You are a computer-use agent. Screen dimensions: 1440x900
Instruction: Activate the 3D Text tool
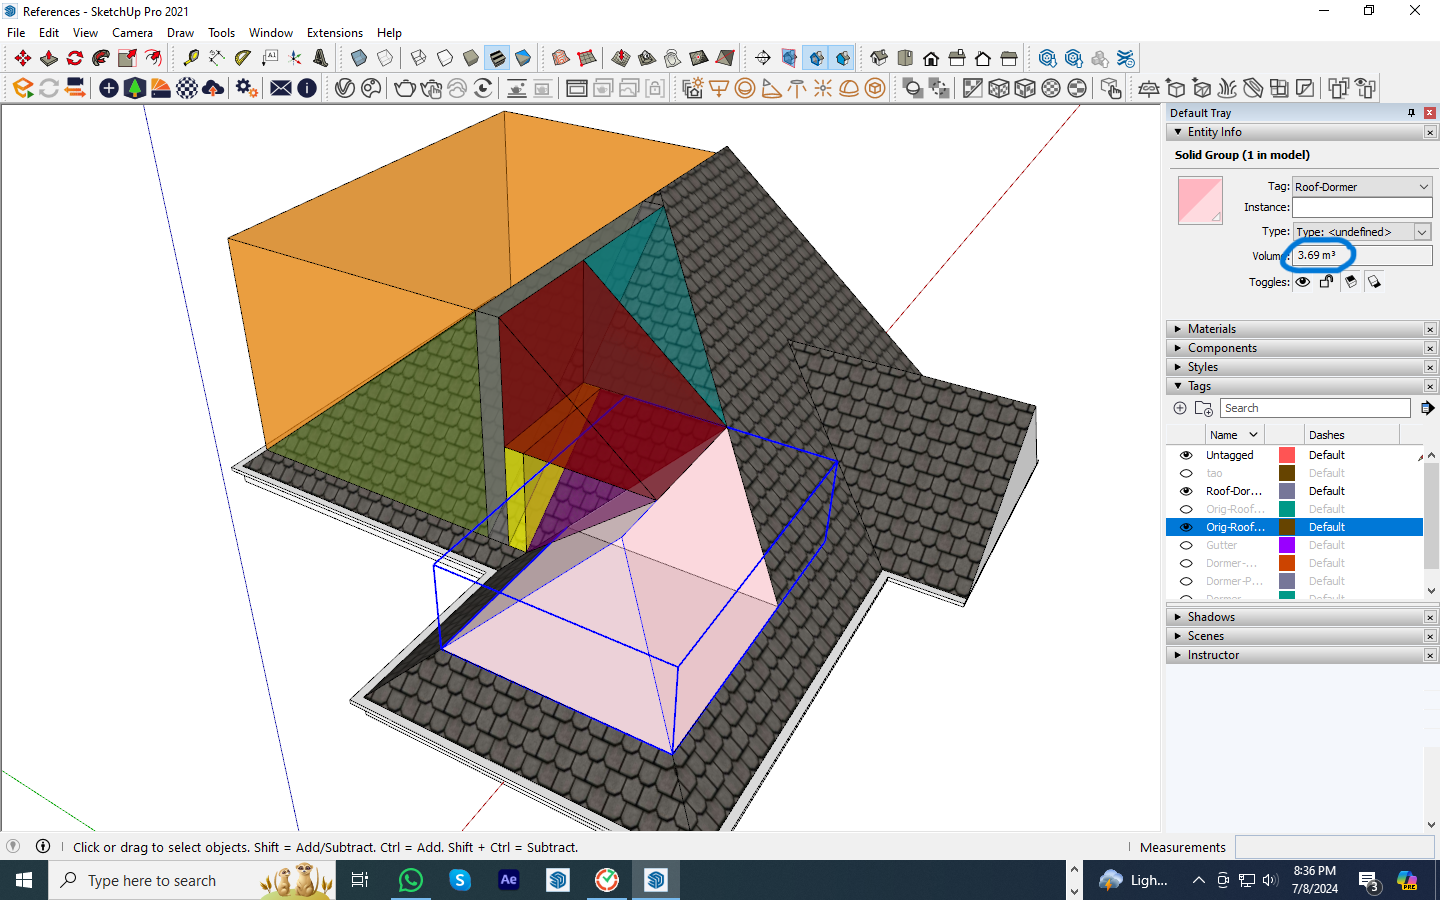tap(321, 58)
